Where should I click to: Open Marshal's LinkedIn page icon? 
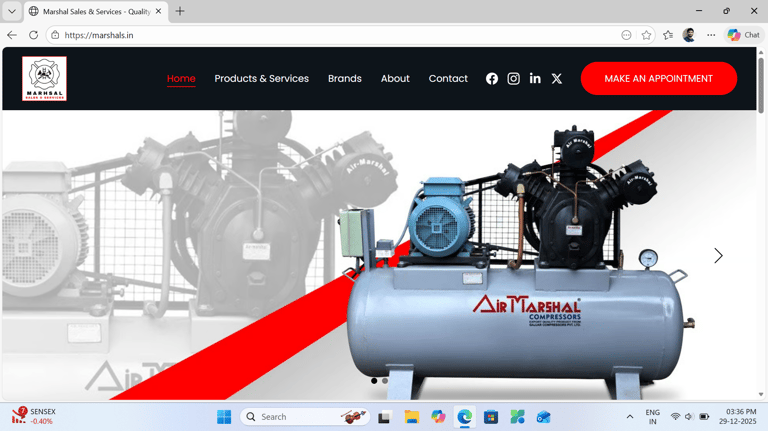tap(535, 78)
